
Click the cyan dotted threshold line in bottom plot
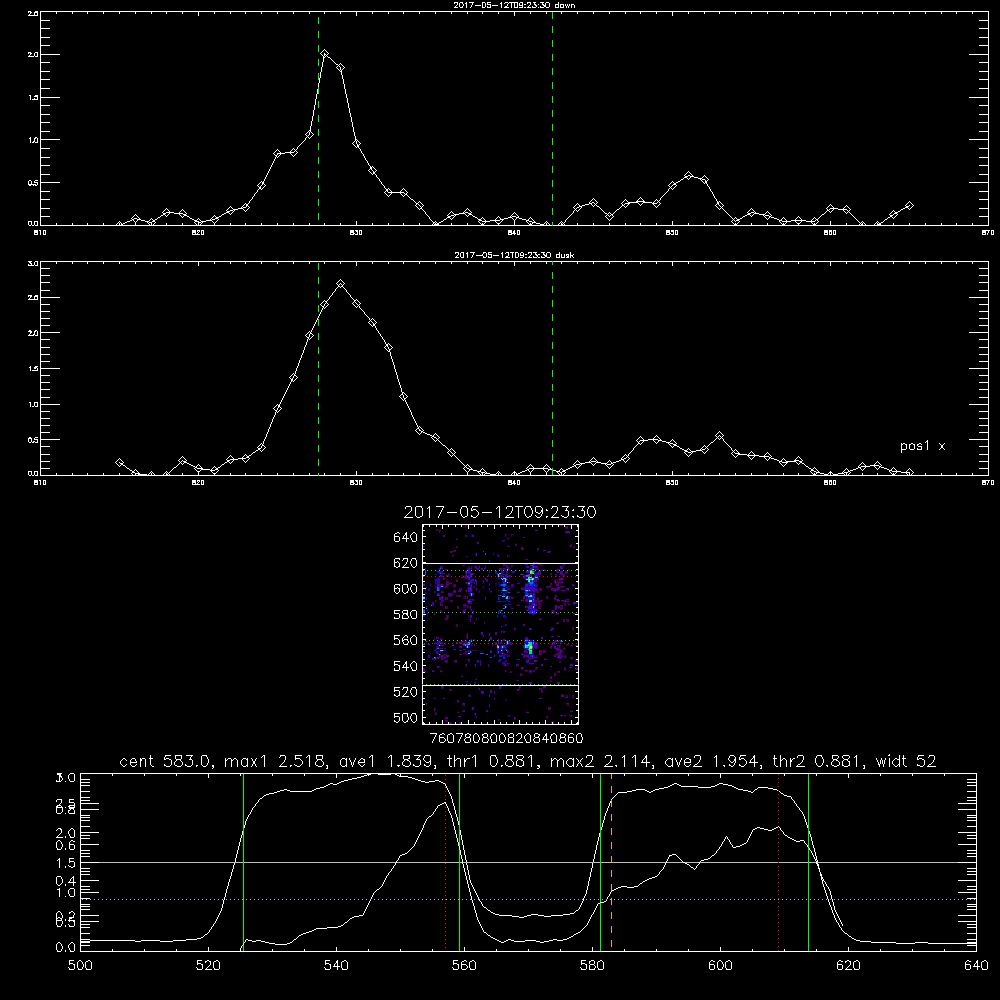point(528,899)
